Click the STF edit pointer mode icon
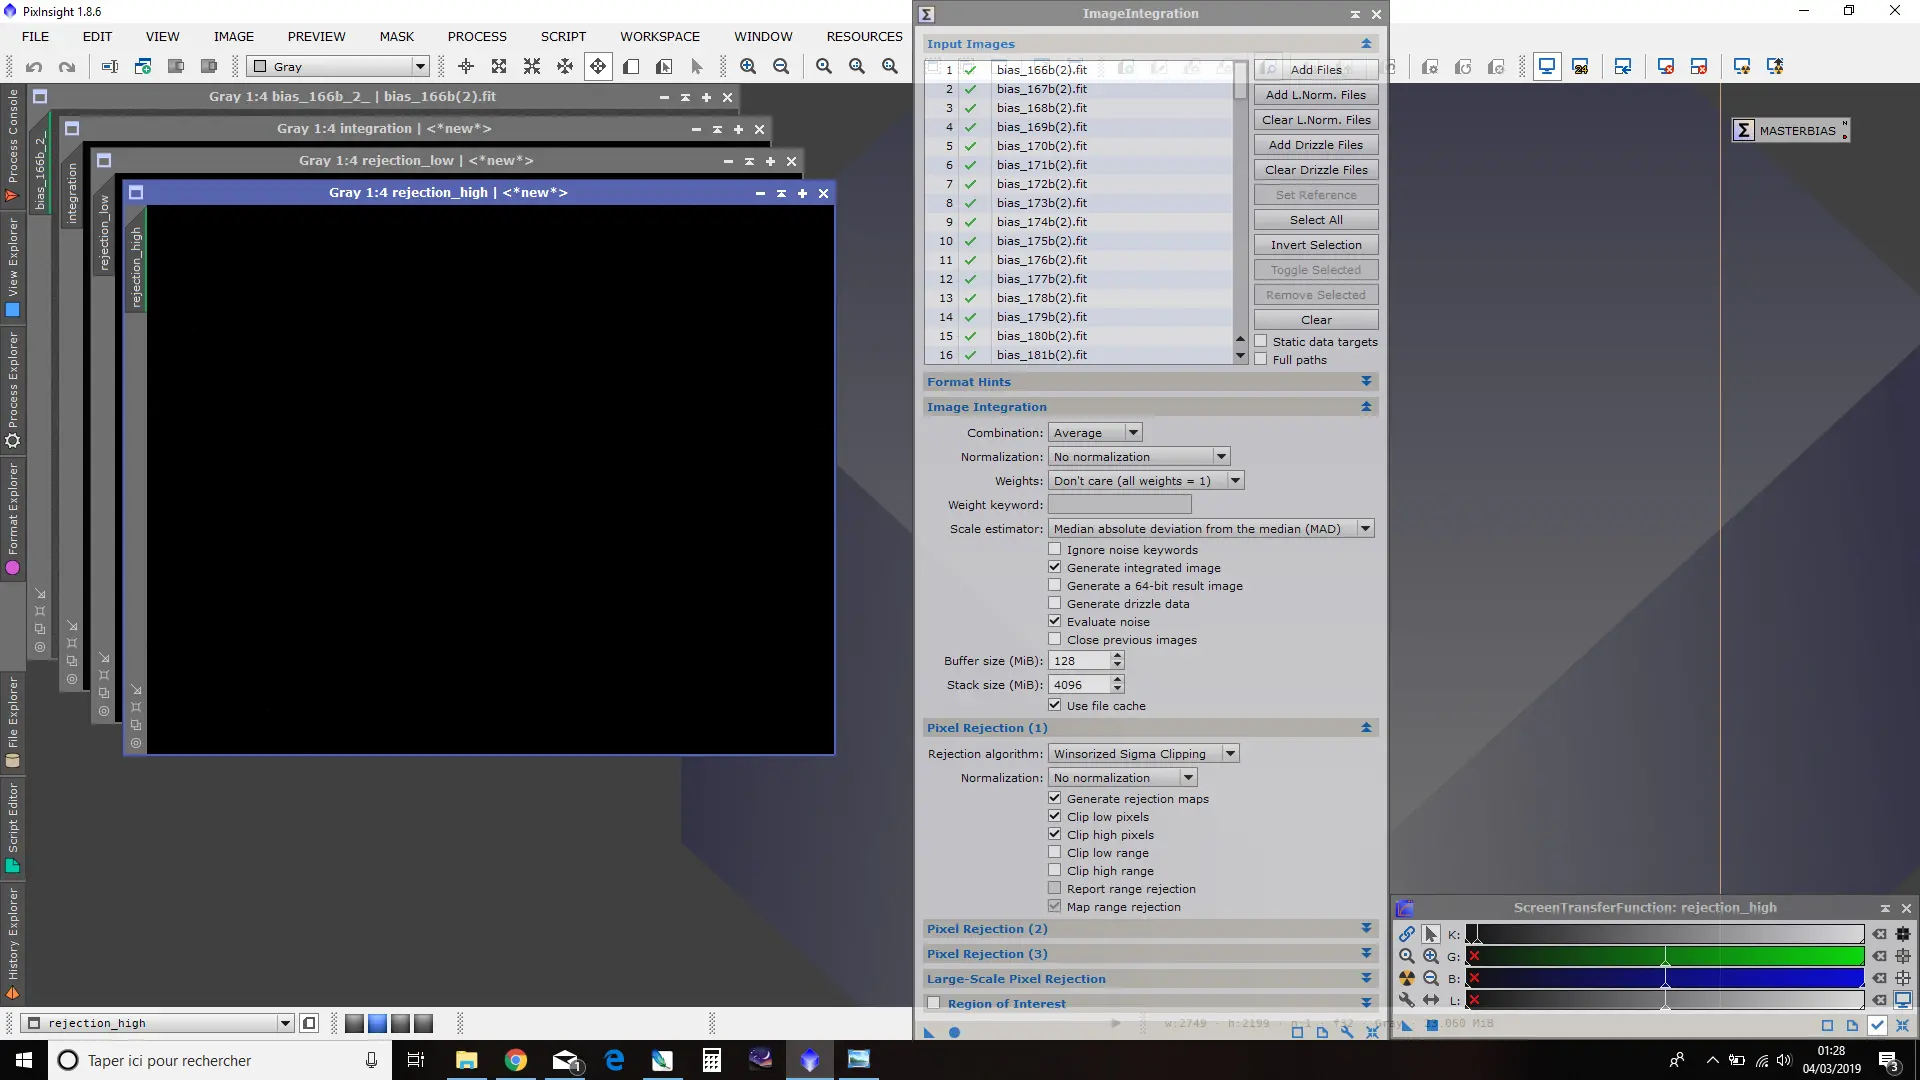Screen dimensions: 1920x1080 click(1431, 934)
